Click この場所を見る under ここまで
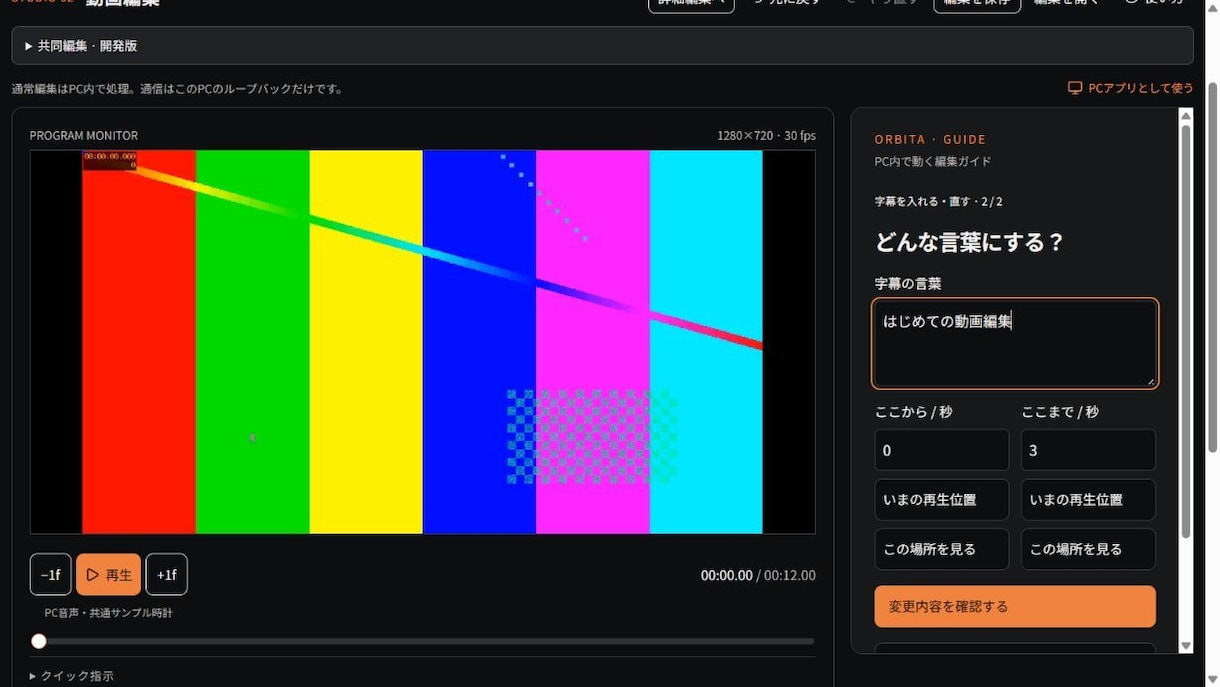This screenshot has width=1220, height=687. (x=1088, y=549)
